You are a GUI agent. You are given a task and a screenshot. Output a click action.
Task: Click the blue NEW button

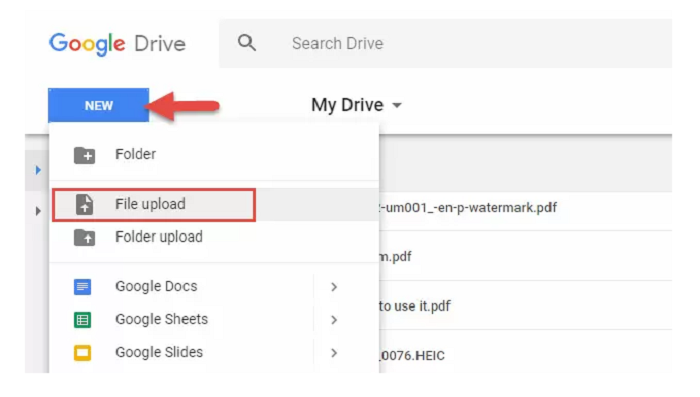point(99,105)
